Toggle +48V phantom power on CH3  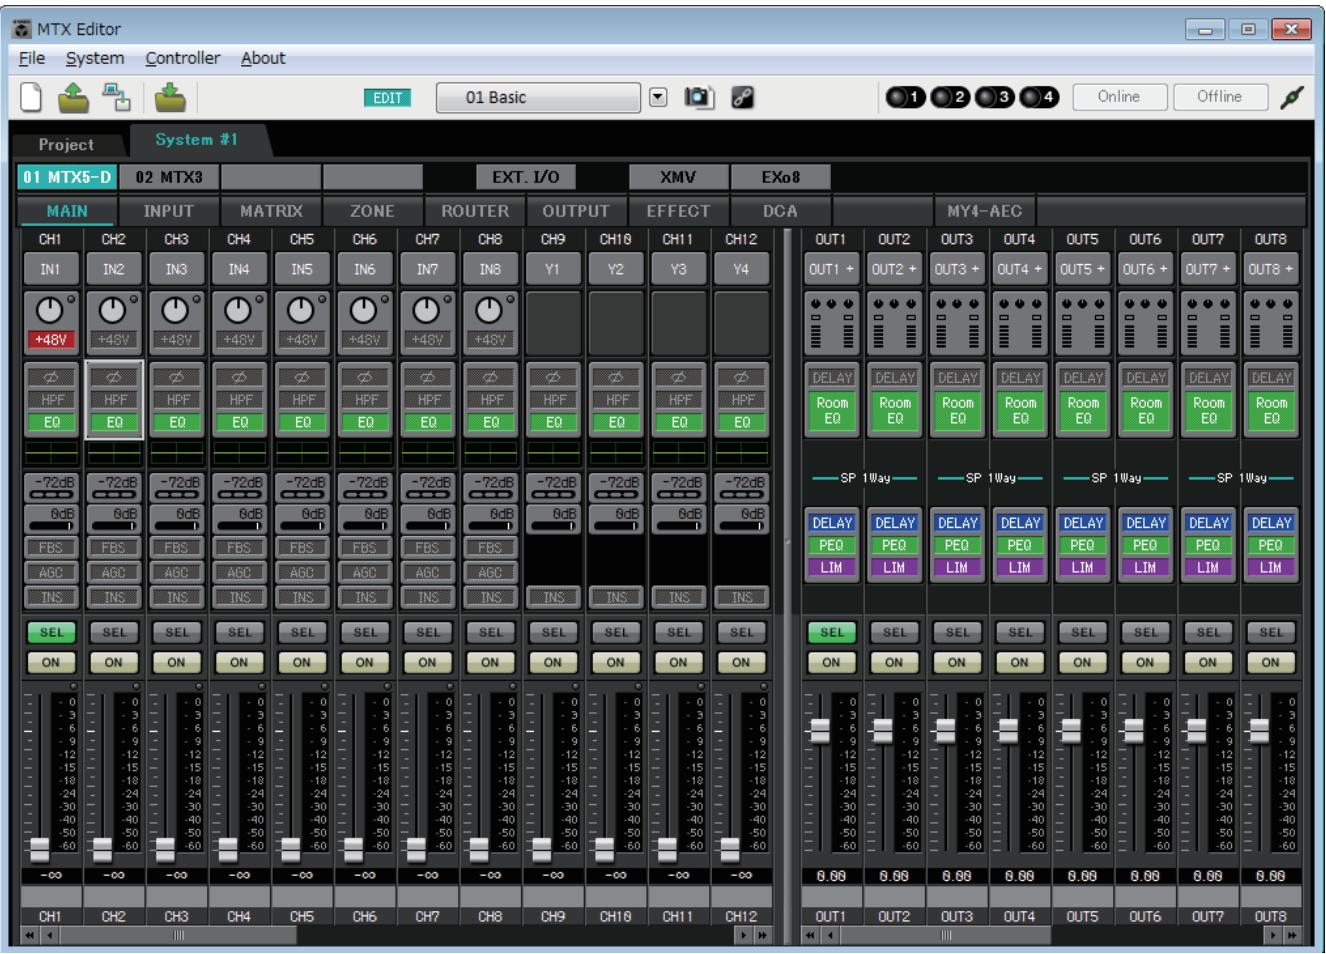tap(176, 340)
